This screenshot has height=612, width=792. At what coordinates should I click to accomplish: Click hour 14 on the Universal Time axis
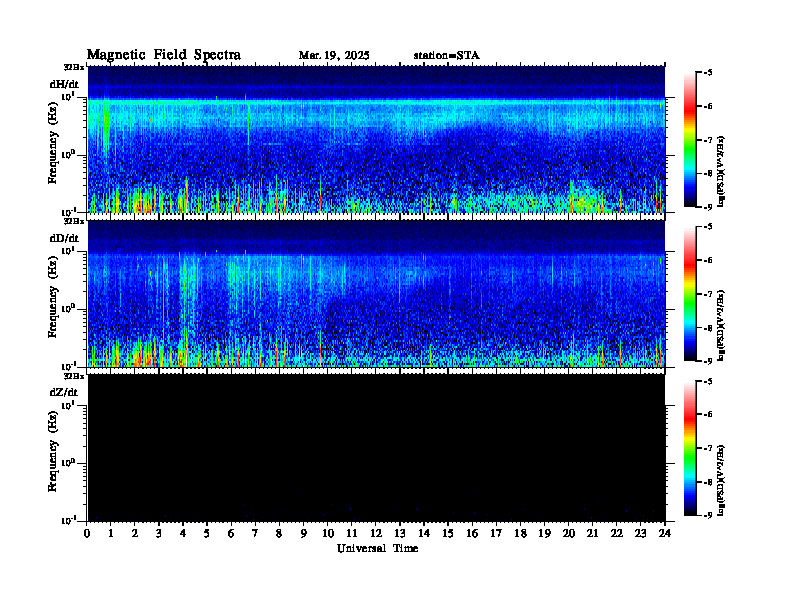[x=424, y=533]
